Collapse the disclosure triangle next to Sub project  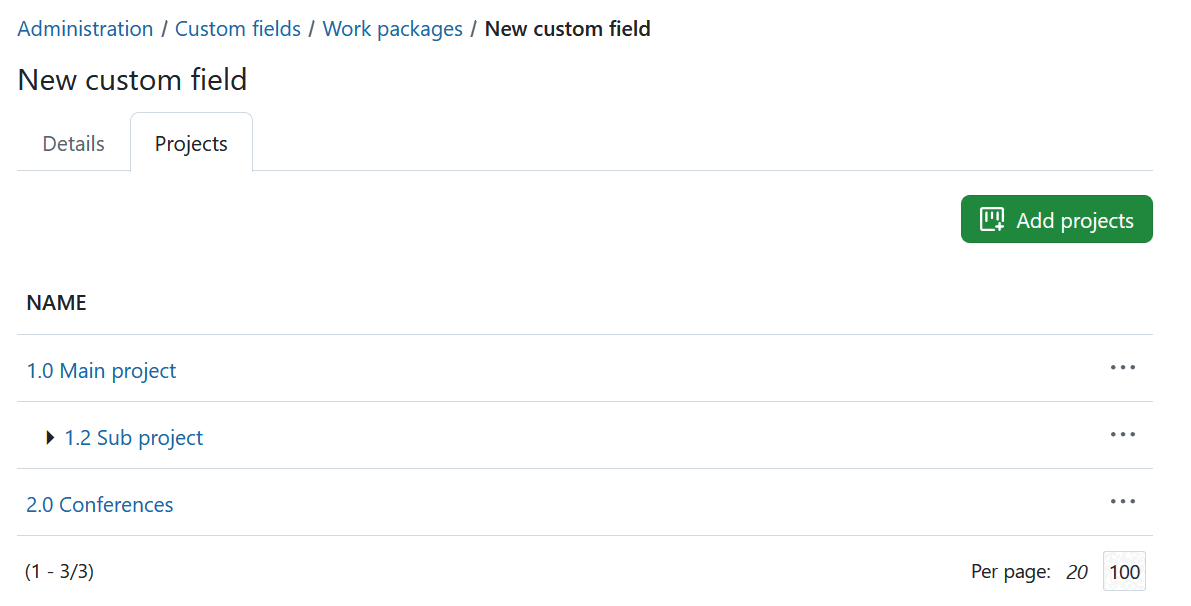tap(49, 437)
